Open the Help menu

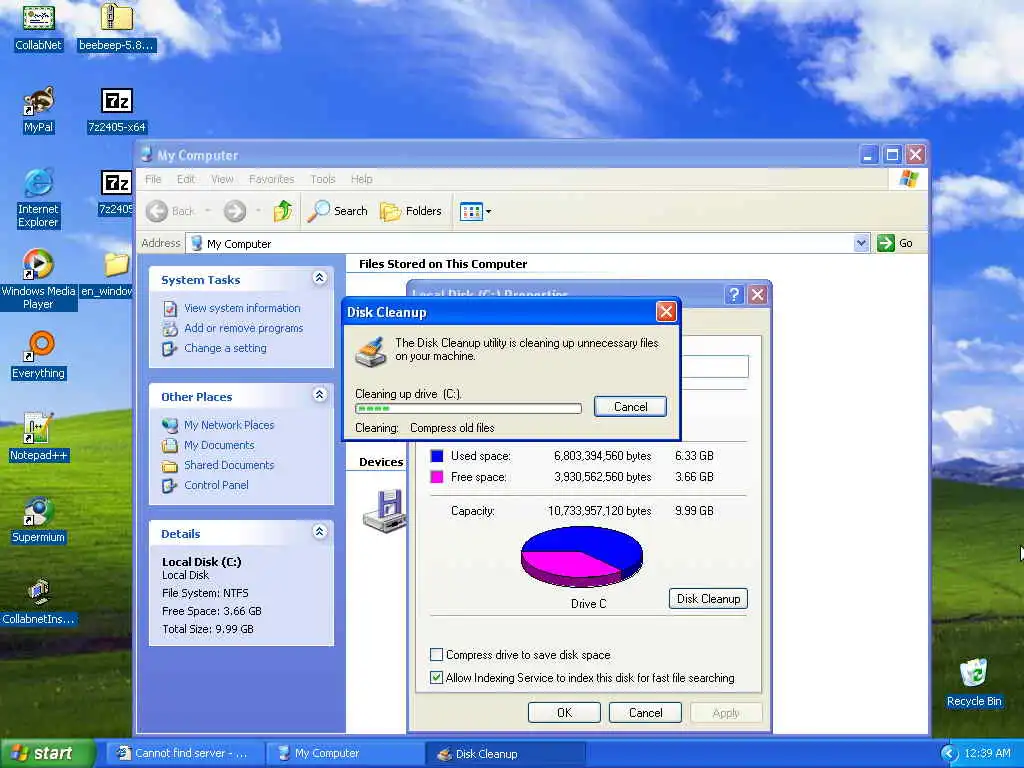coord(362,179)
